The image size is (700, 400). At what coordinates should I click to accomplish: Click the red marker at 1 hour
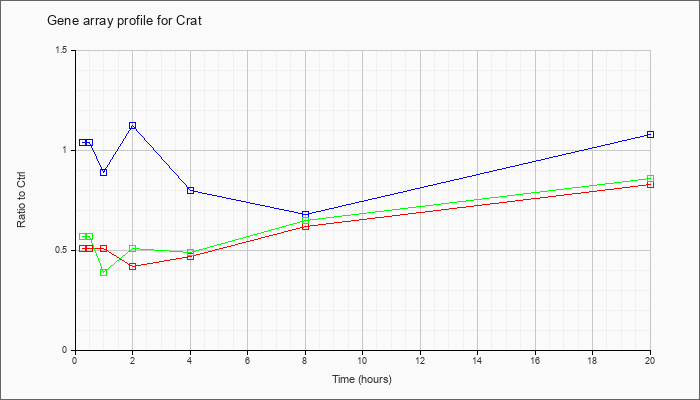(104, 248)
